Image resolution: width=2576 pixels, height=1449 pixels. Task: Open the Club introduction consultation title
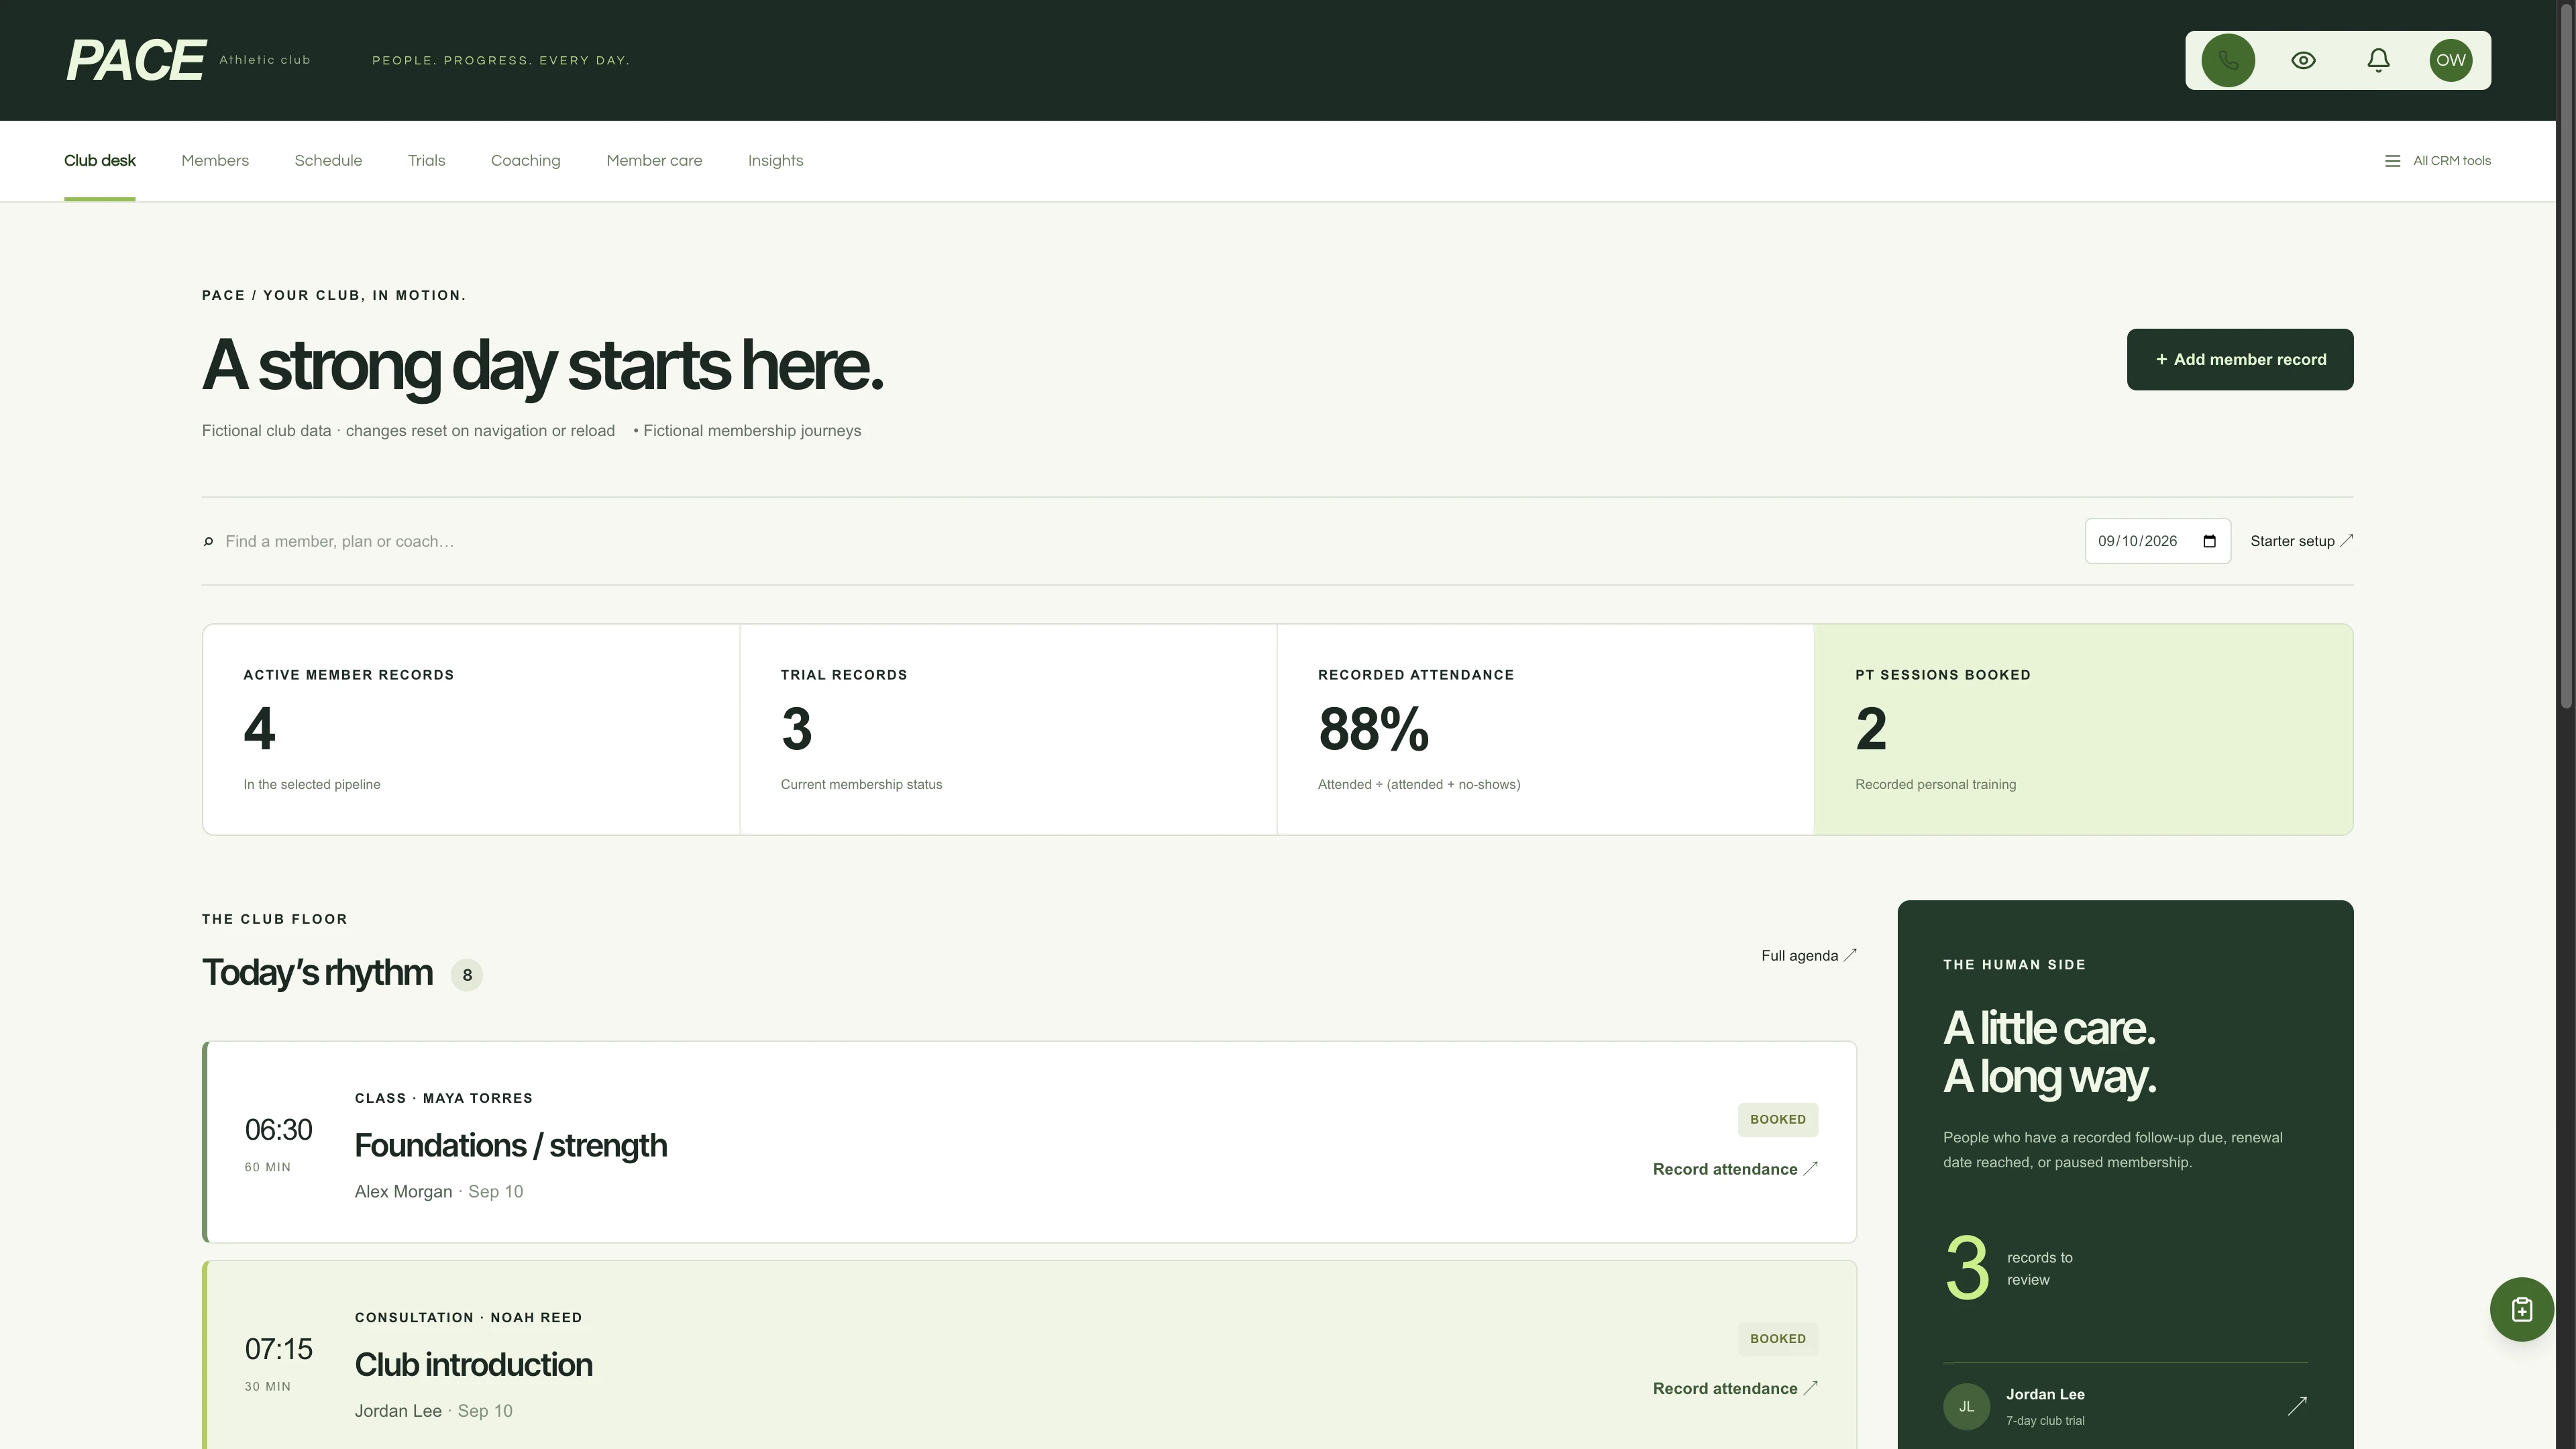click(x=473, y=1364)
